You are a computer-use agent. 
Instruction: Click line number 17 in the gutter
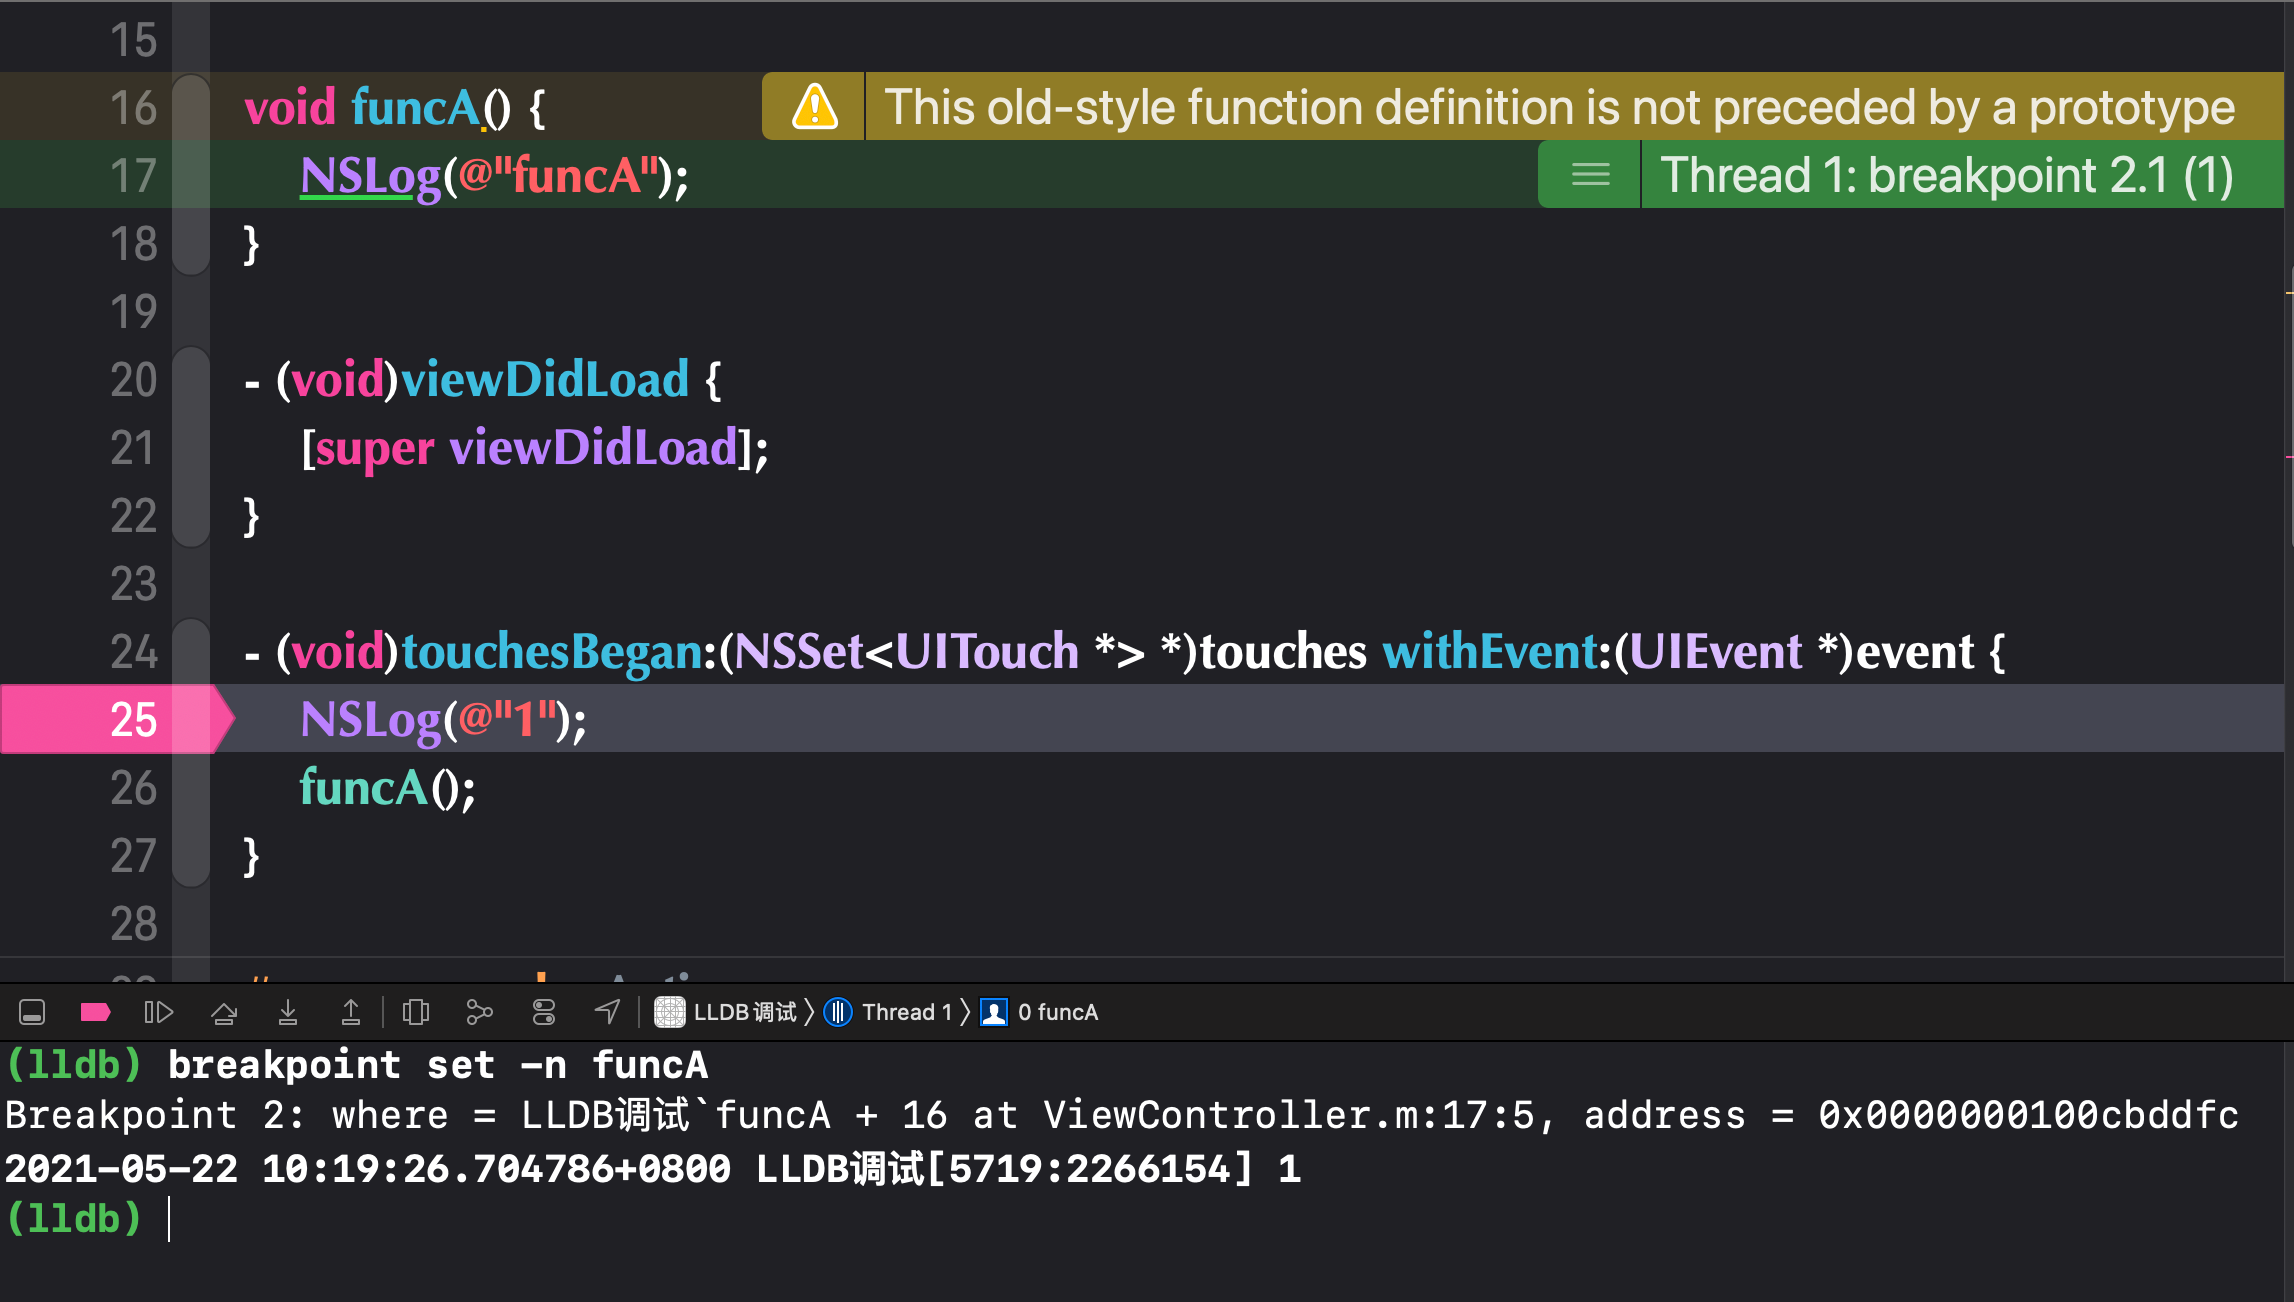133,176
